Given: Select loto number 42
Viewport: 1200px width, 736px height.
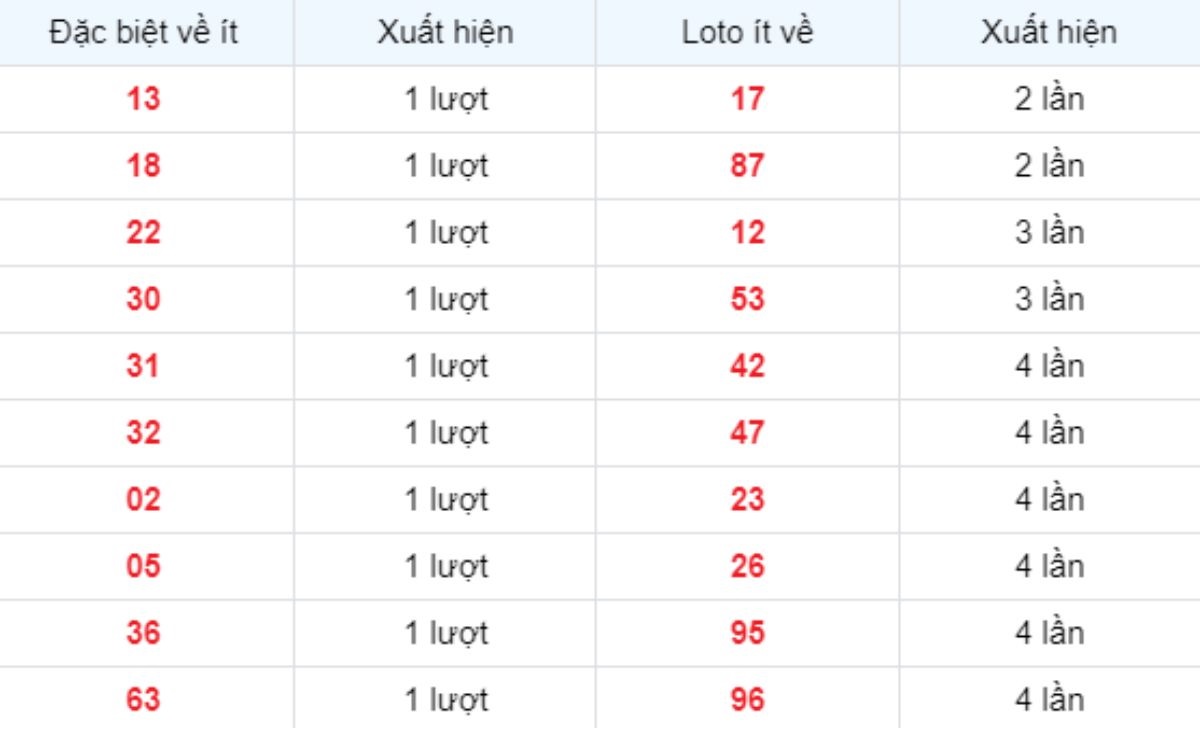Looking at the screenshot, I should click(747, 366).
